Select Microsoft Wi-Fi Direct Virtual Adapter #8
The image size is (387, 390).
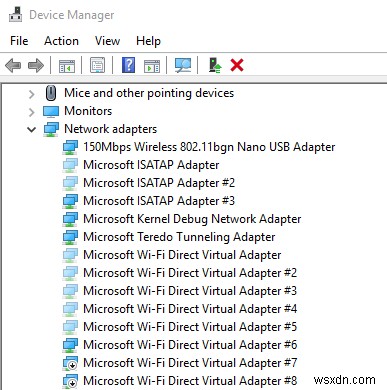click(190, 381)
